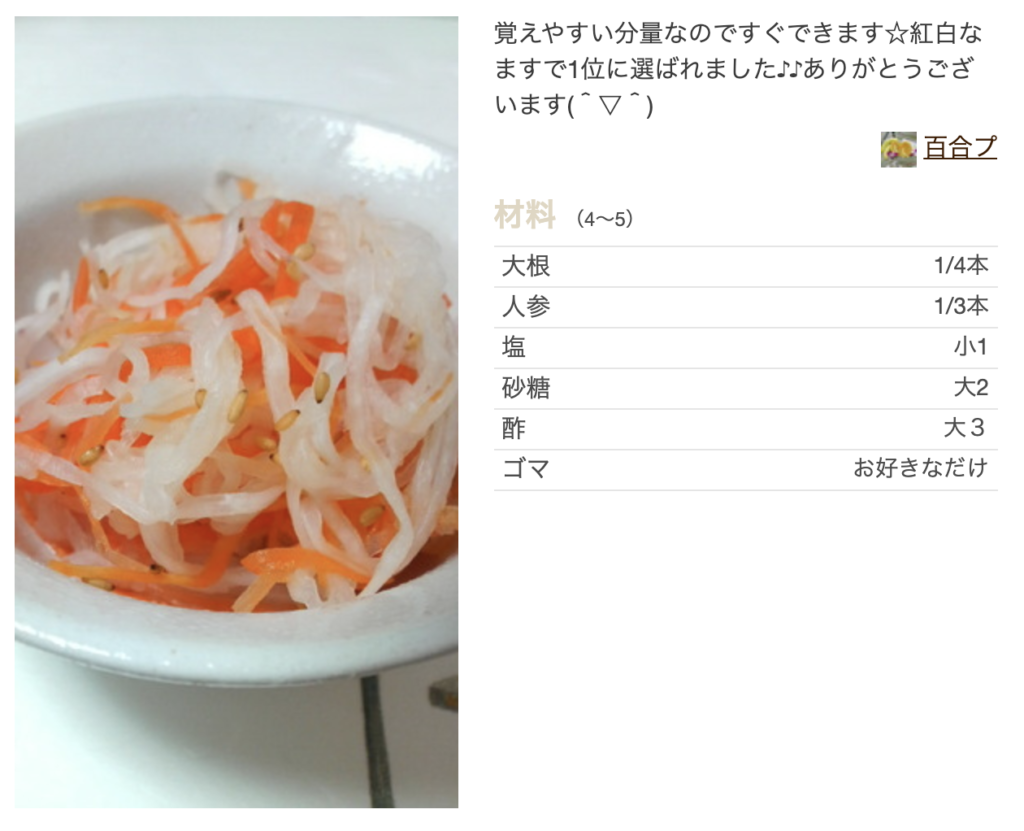Viewport: 1024px width, 831px height.
Task: Click the 大2 sugar amount
Action: 971,388
